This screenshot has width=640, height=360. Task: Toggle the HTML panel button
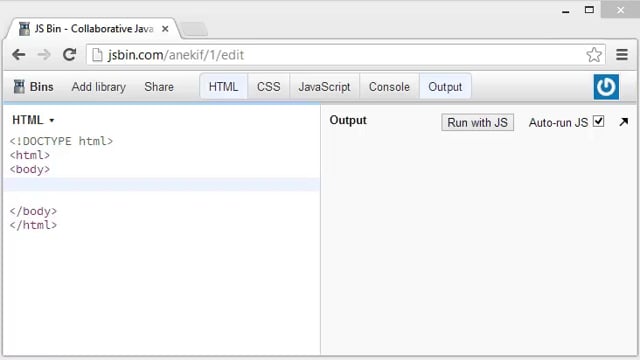[223, 87]
